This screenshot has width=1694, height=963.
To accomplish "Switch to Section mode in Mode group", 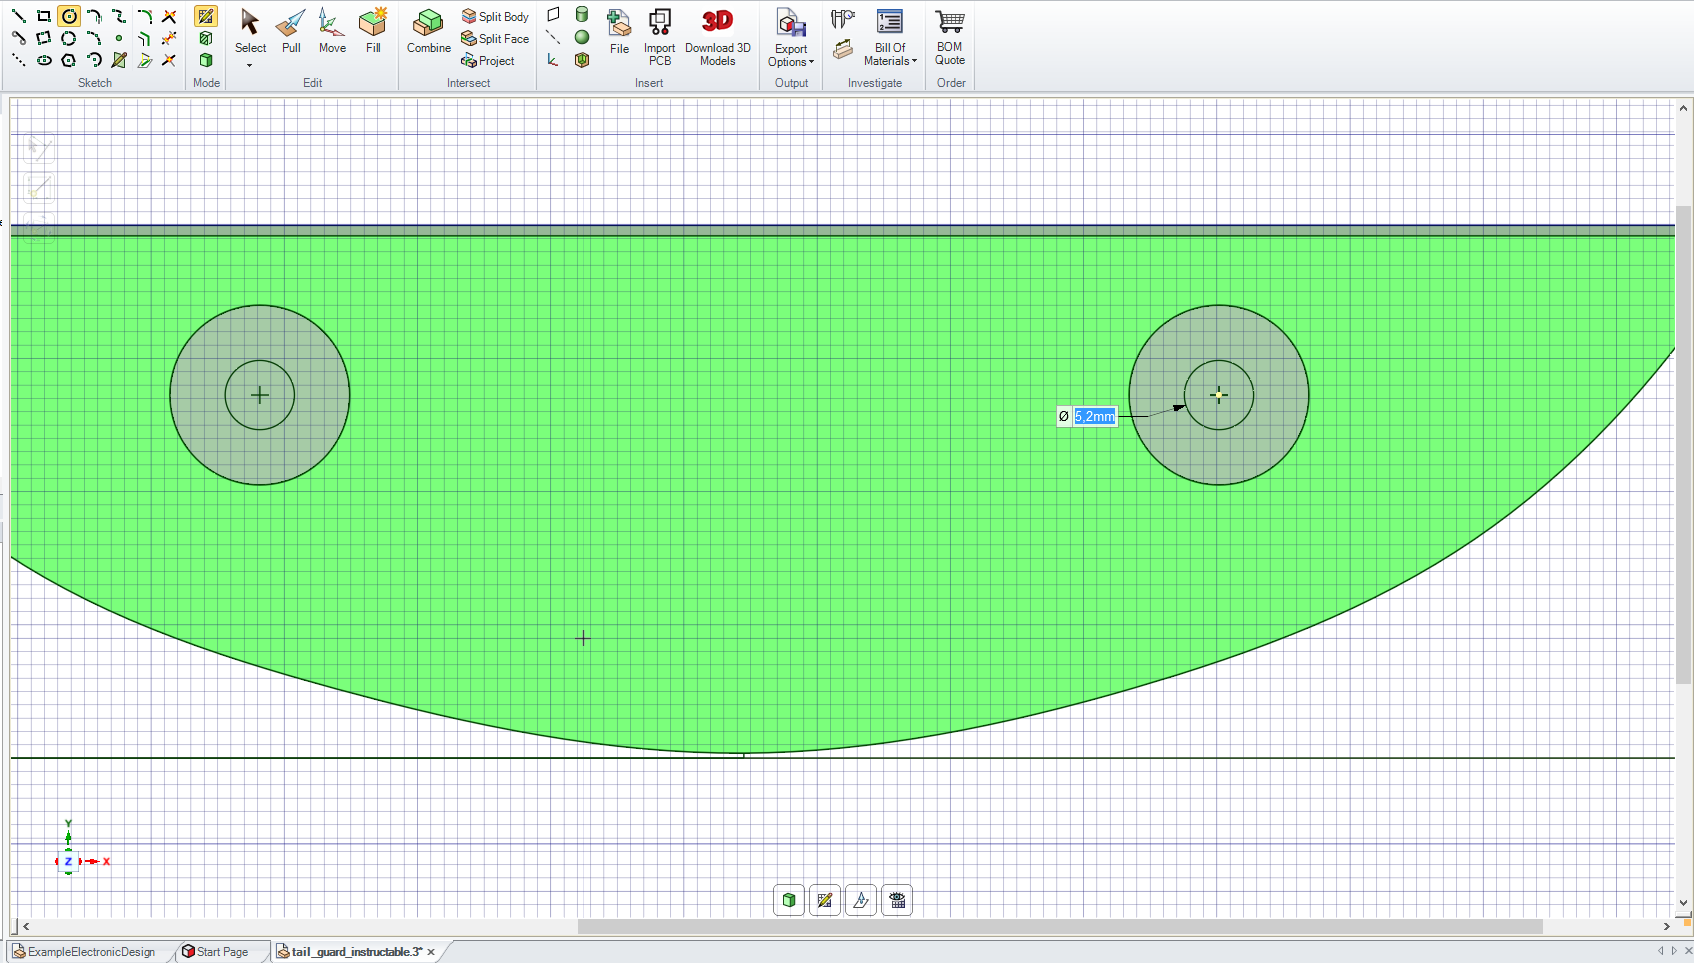I will pos(205,39).
